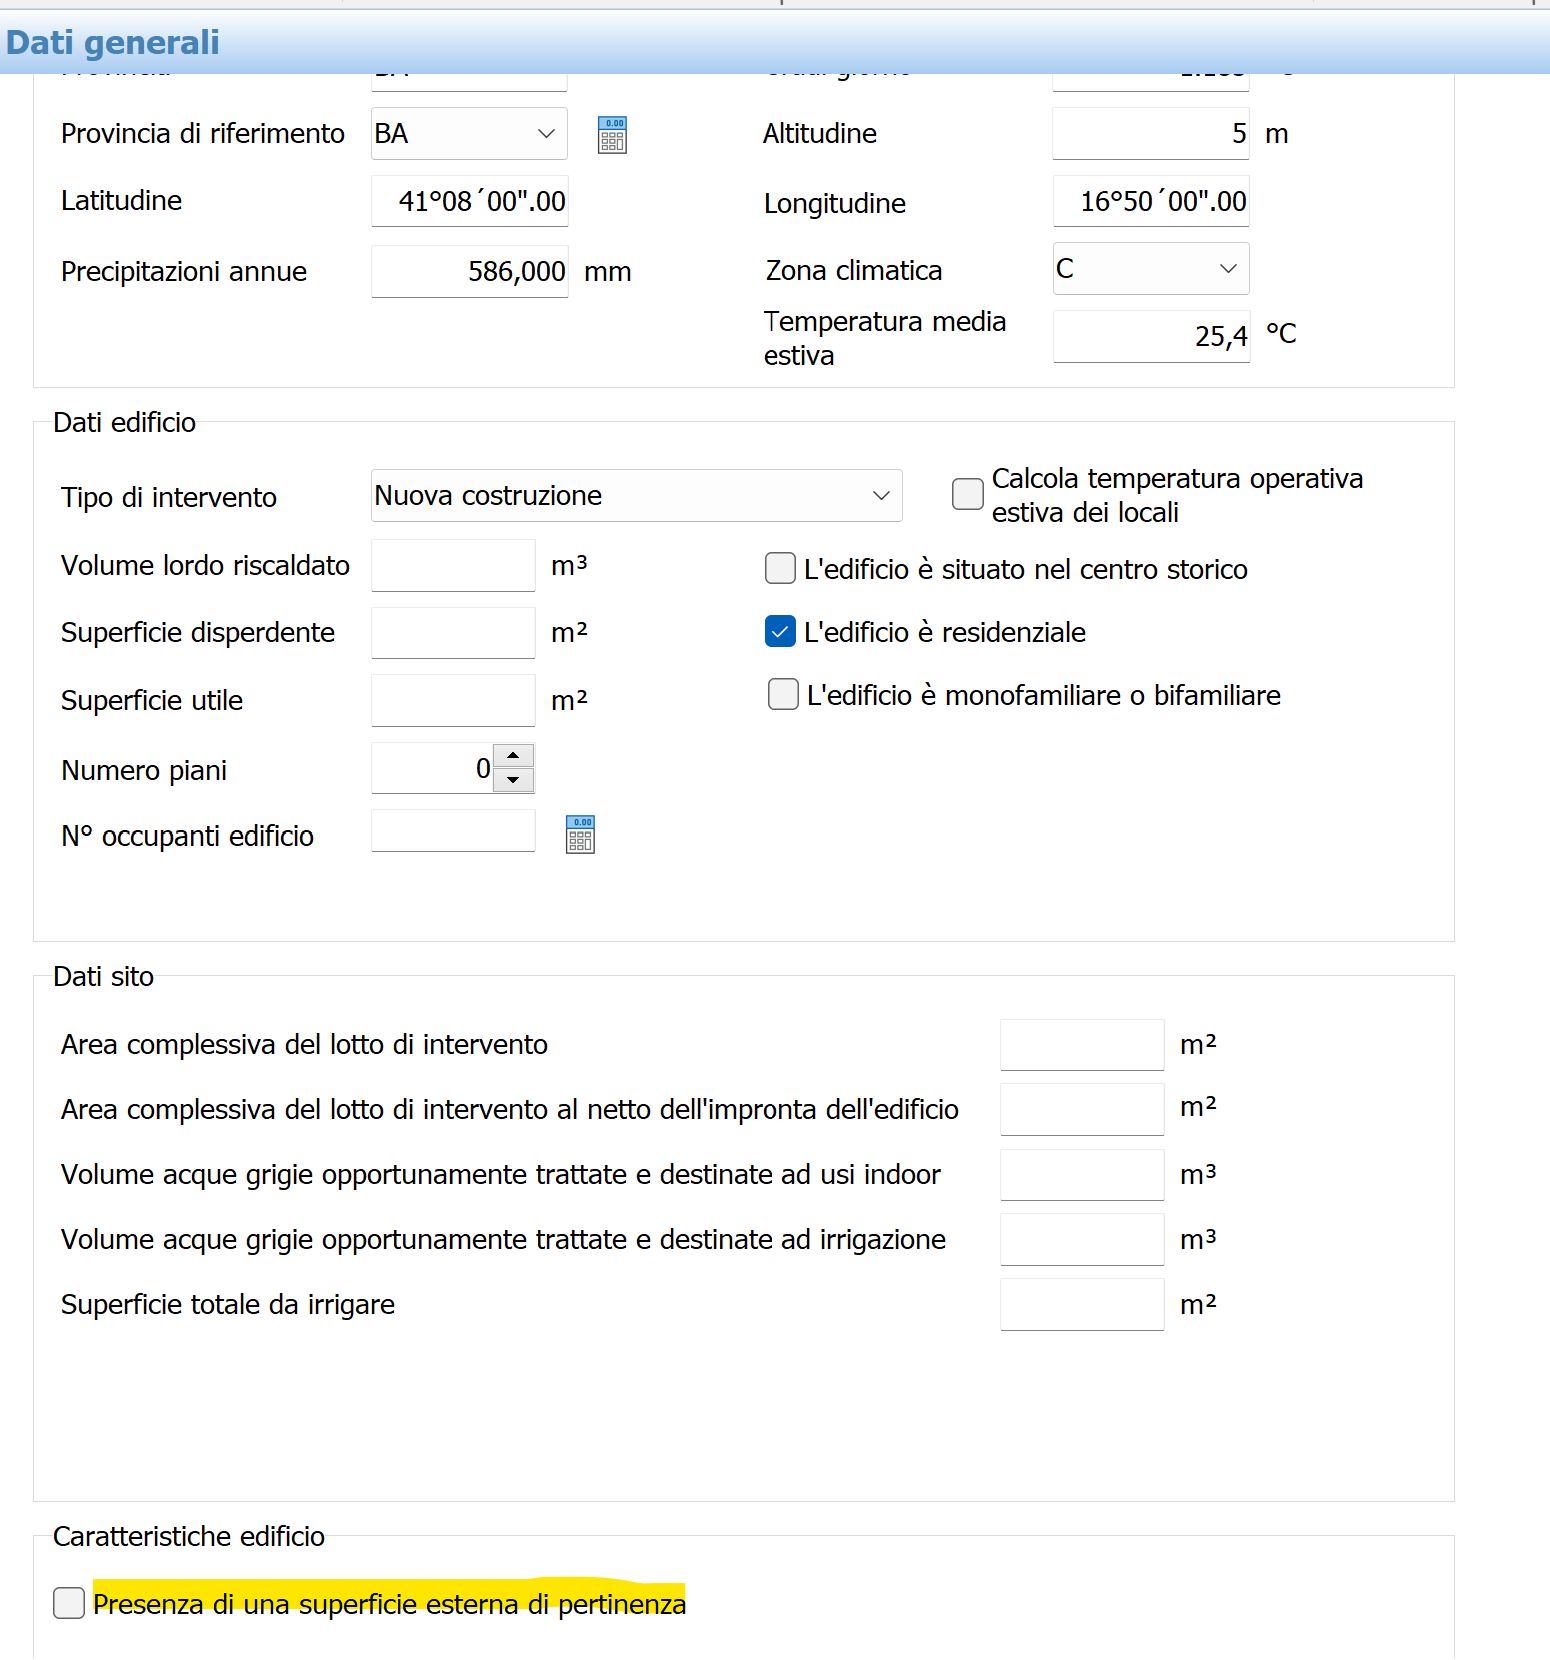1550x1660 pixels.
Task: Click the Precipitazioni annue field
Action: 470,271
